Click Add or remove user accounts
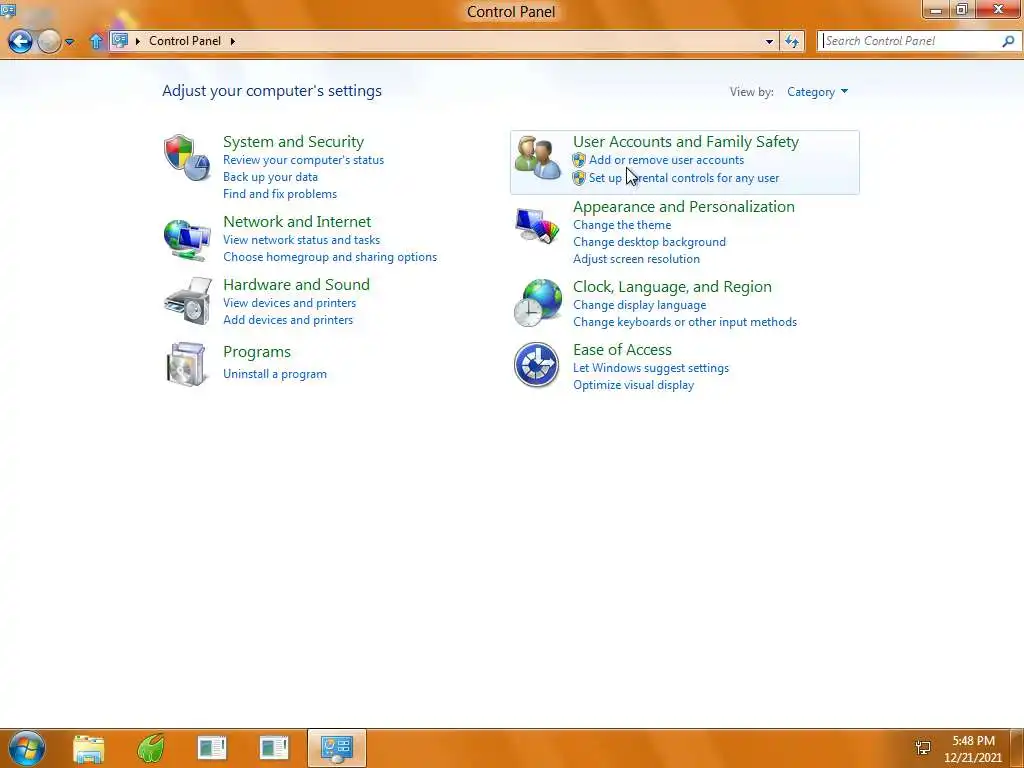Viewport: 1024px width, 768px height. [666, 160]
